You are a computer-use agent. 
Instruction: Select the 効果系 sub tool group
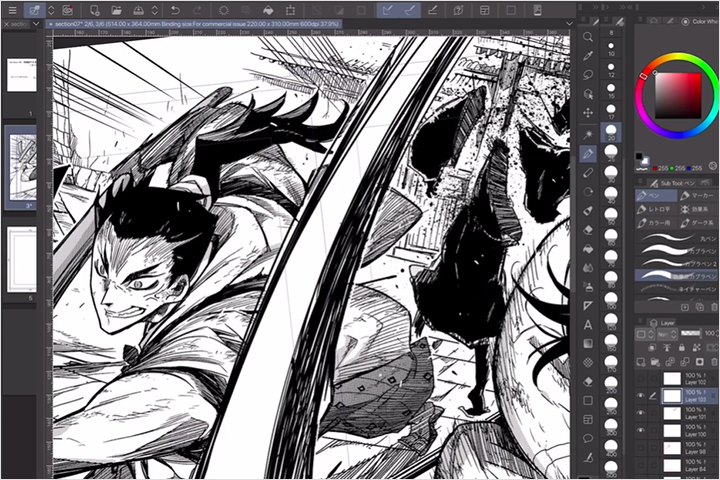[x=698, y=209]
